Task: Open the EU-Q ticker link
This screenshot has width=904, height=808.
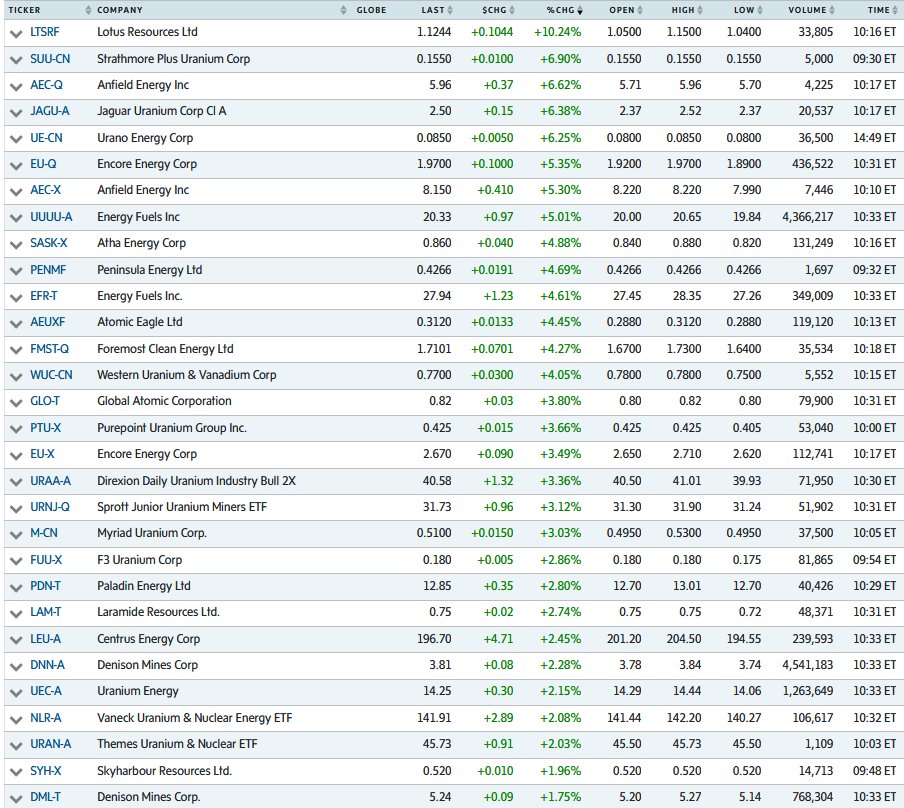Action: coord(43,164)
